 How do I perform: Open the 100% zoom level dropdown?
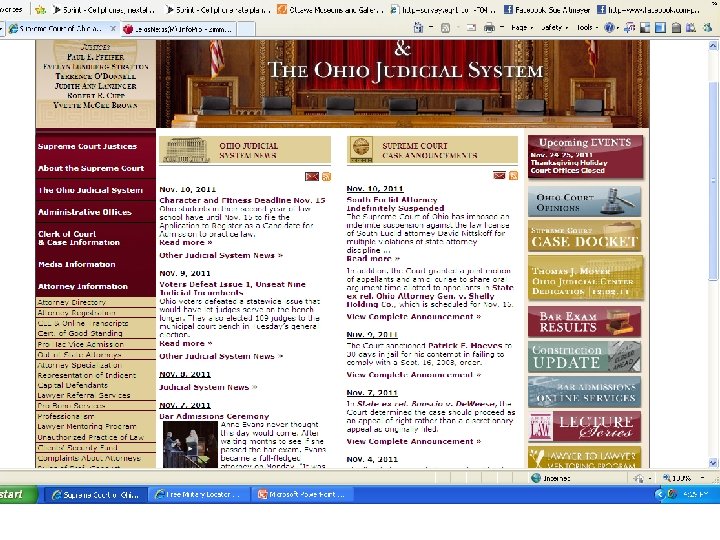703,478
